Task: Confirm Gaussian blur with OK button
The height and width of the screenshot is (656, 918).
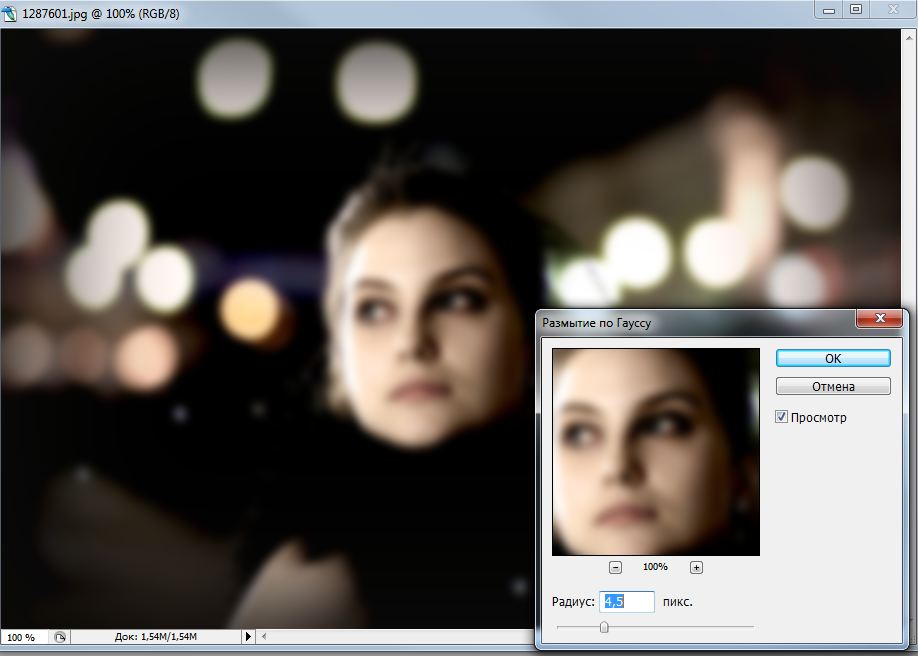Action: 833,358
